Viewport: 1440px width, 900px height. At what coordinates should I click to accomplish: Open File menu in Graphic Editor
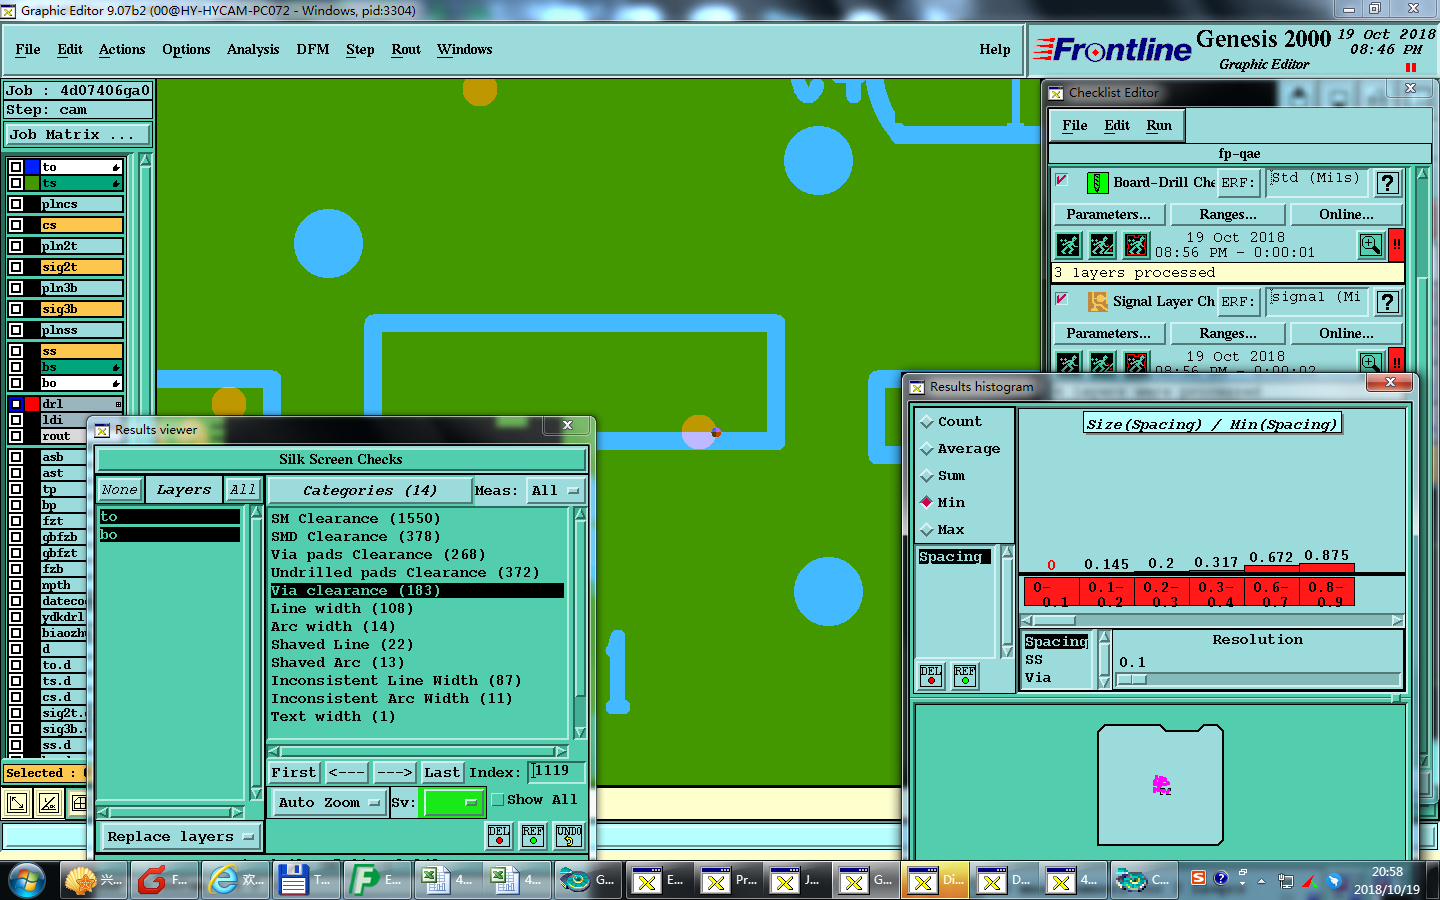coord(28,49)
